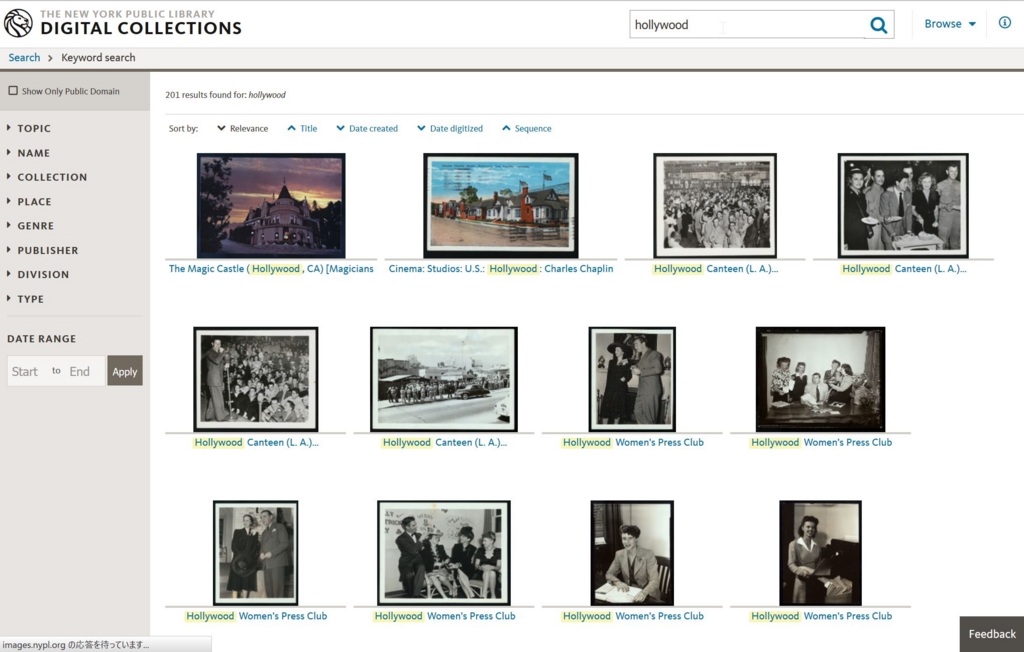Sort results by Date created
This screenshot has height=652, width=1024.
pos(367,129)
